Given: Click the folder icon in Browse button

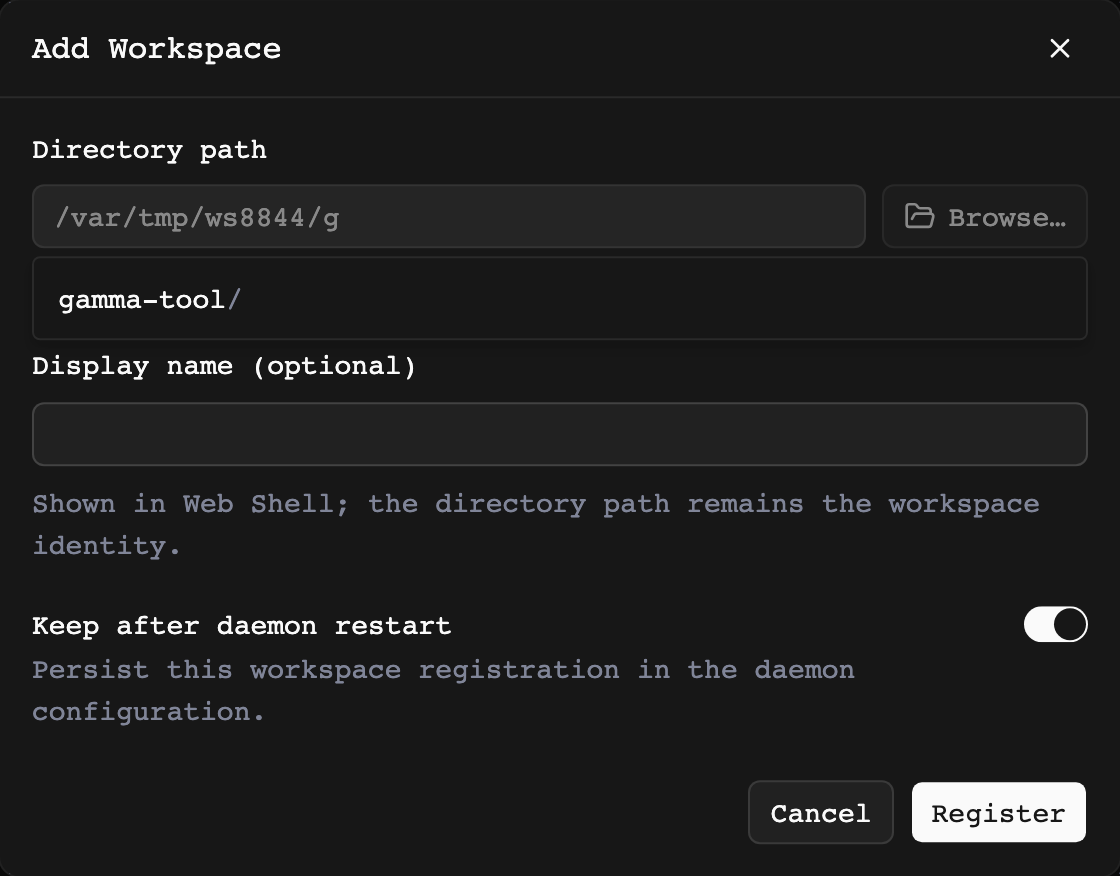Looking at the screenshot, I should pos(919,216).
